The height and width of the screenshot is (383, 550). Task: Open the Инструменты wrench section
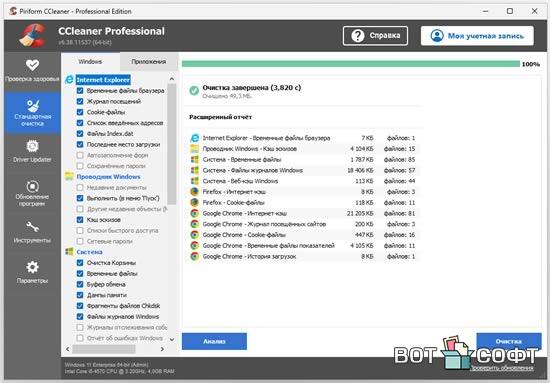point(32,232)
